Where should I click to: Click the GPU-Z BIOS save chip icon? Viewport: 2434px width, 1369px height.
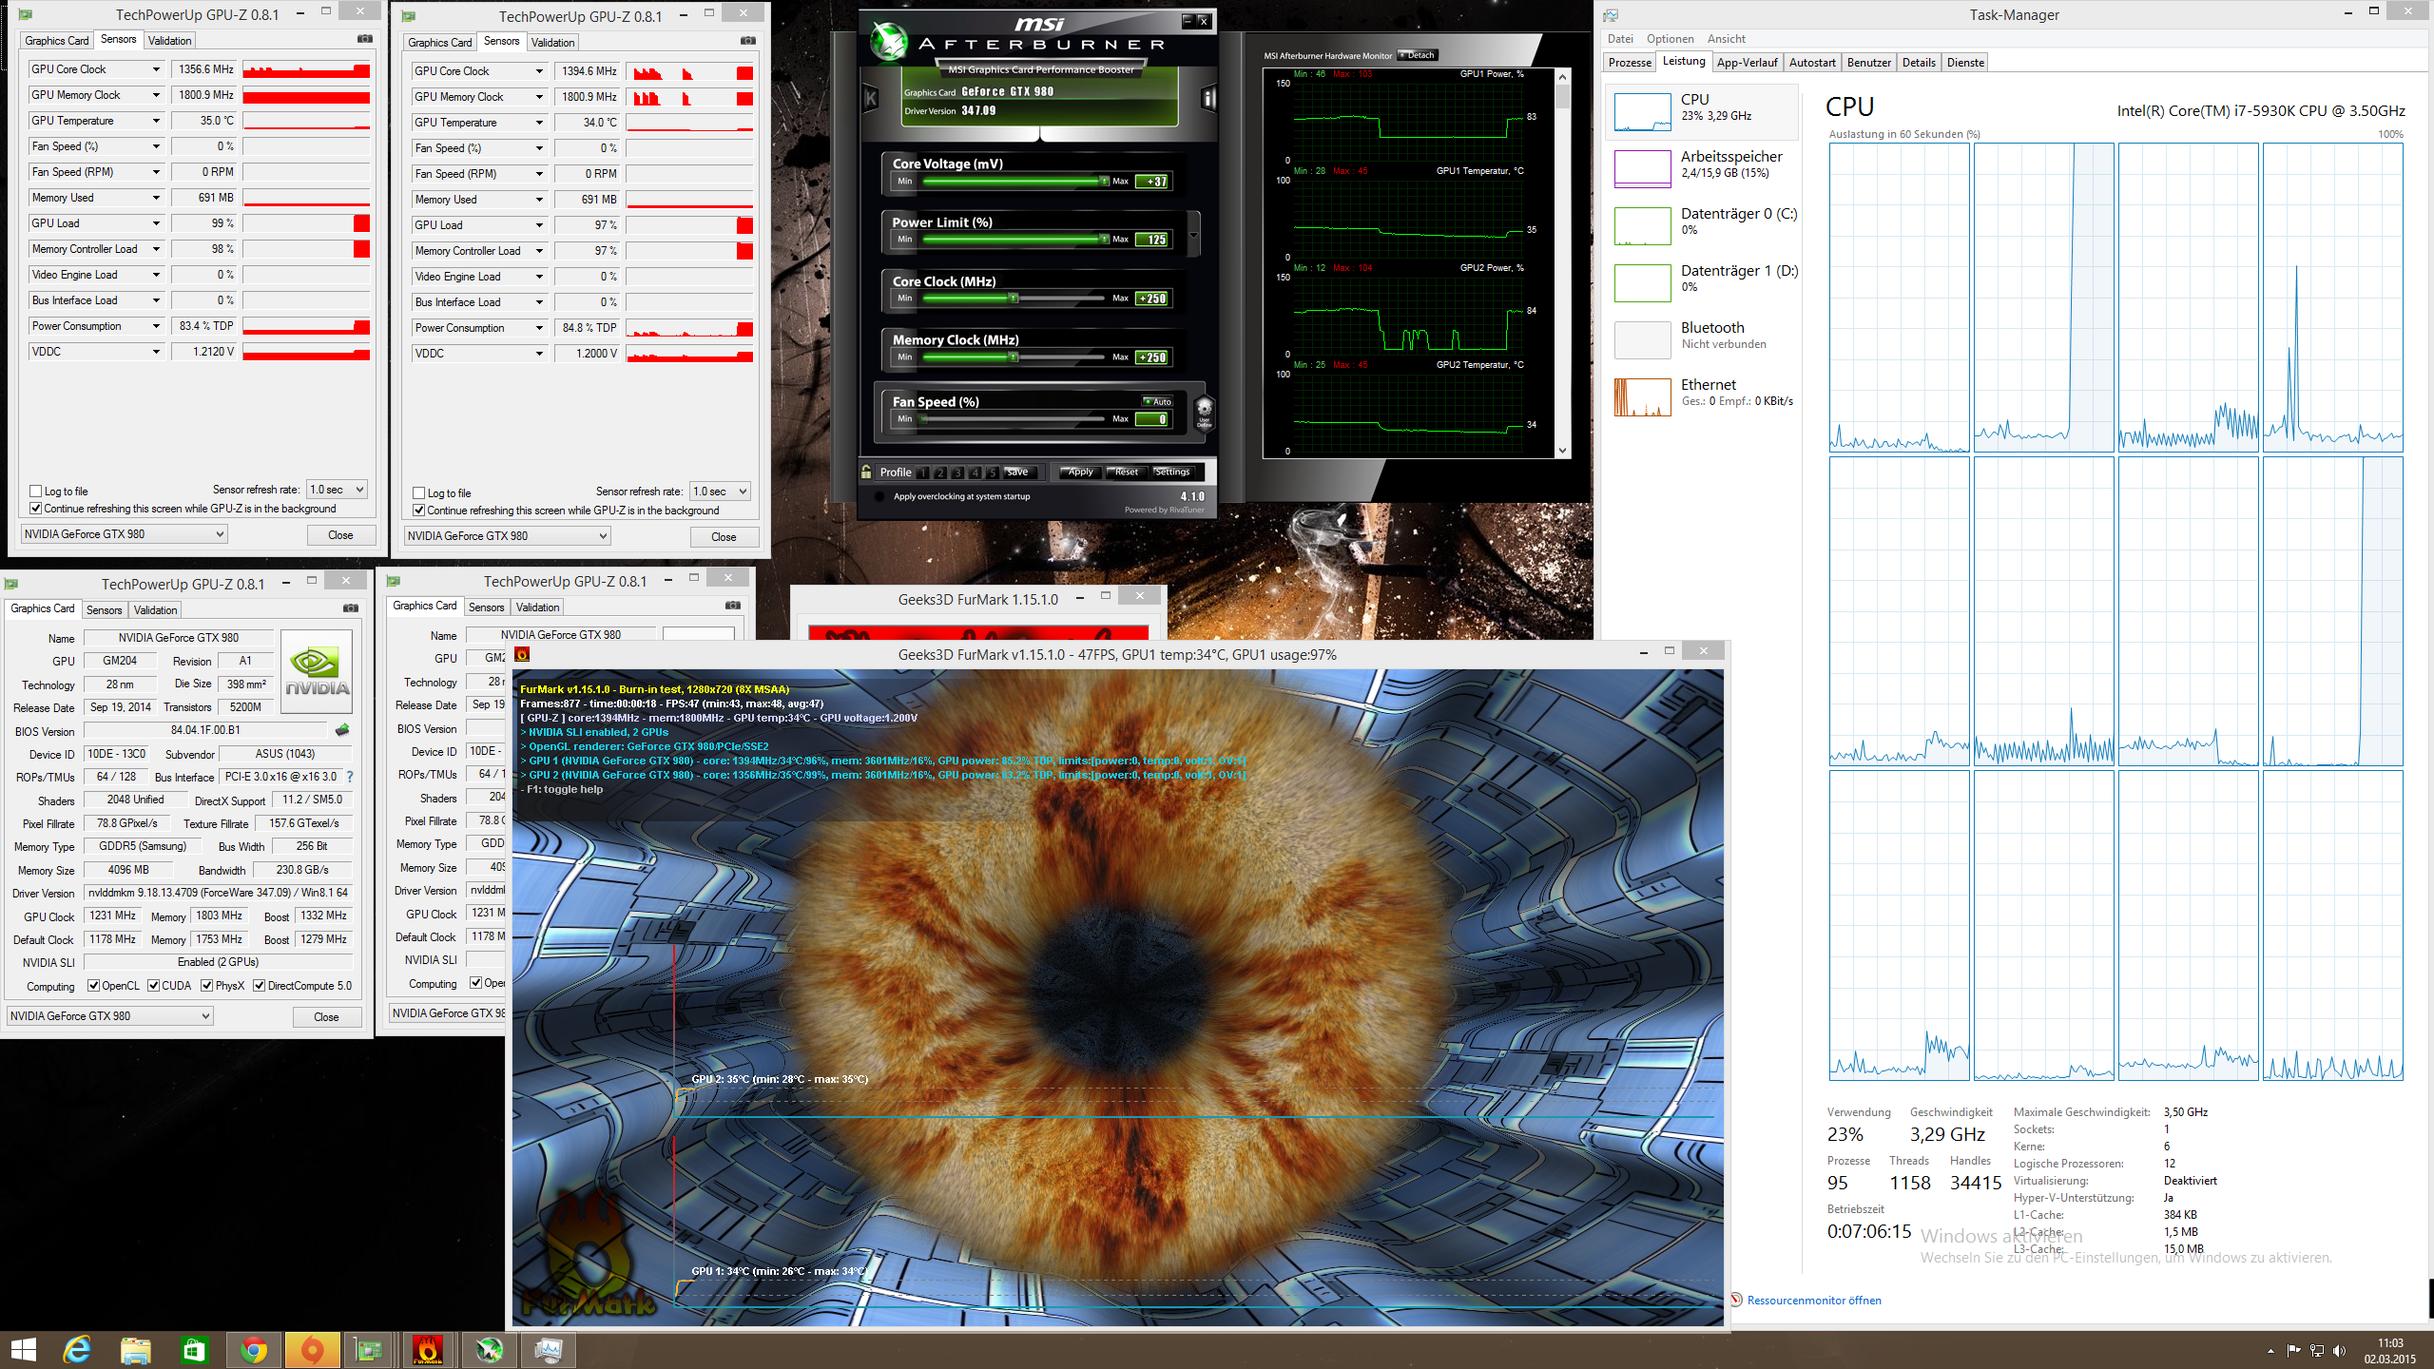tap(342, 731)
